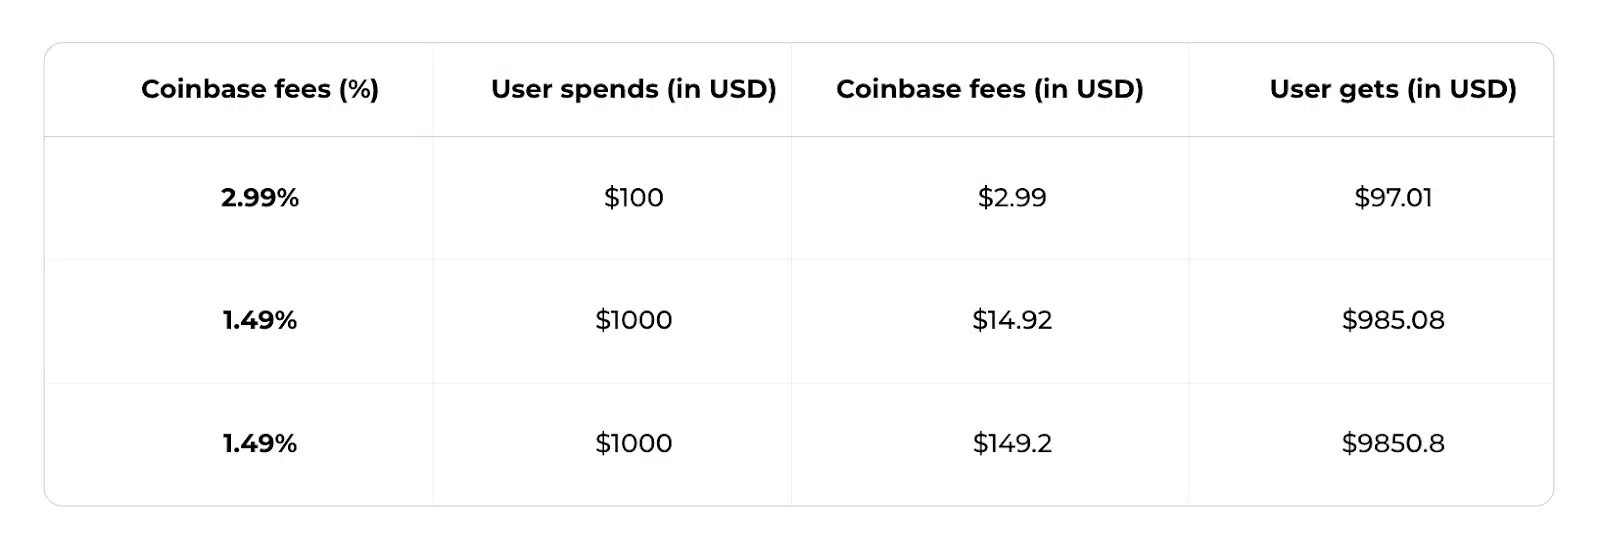Screen dimensions: 1600x556
Task: Select $1000 in the $985.08 row
Action: (x=633, y=320)
